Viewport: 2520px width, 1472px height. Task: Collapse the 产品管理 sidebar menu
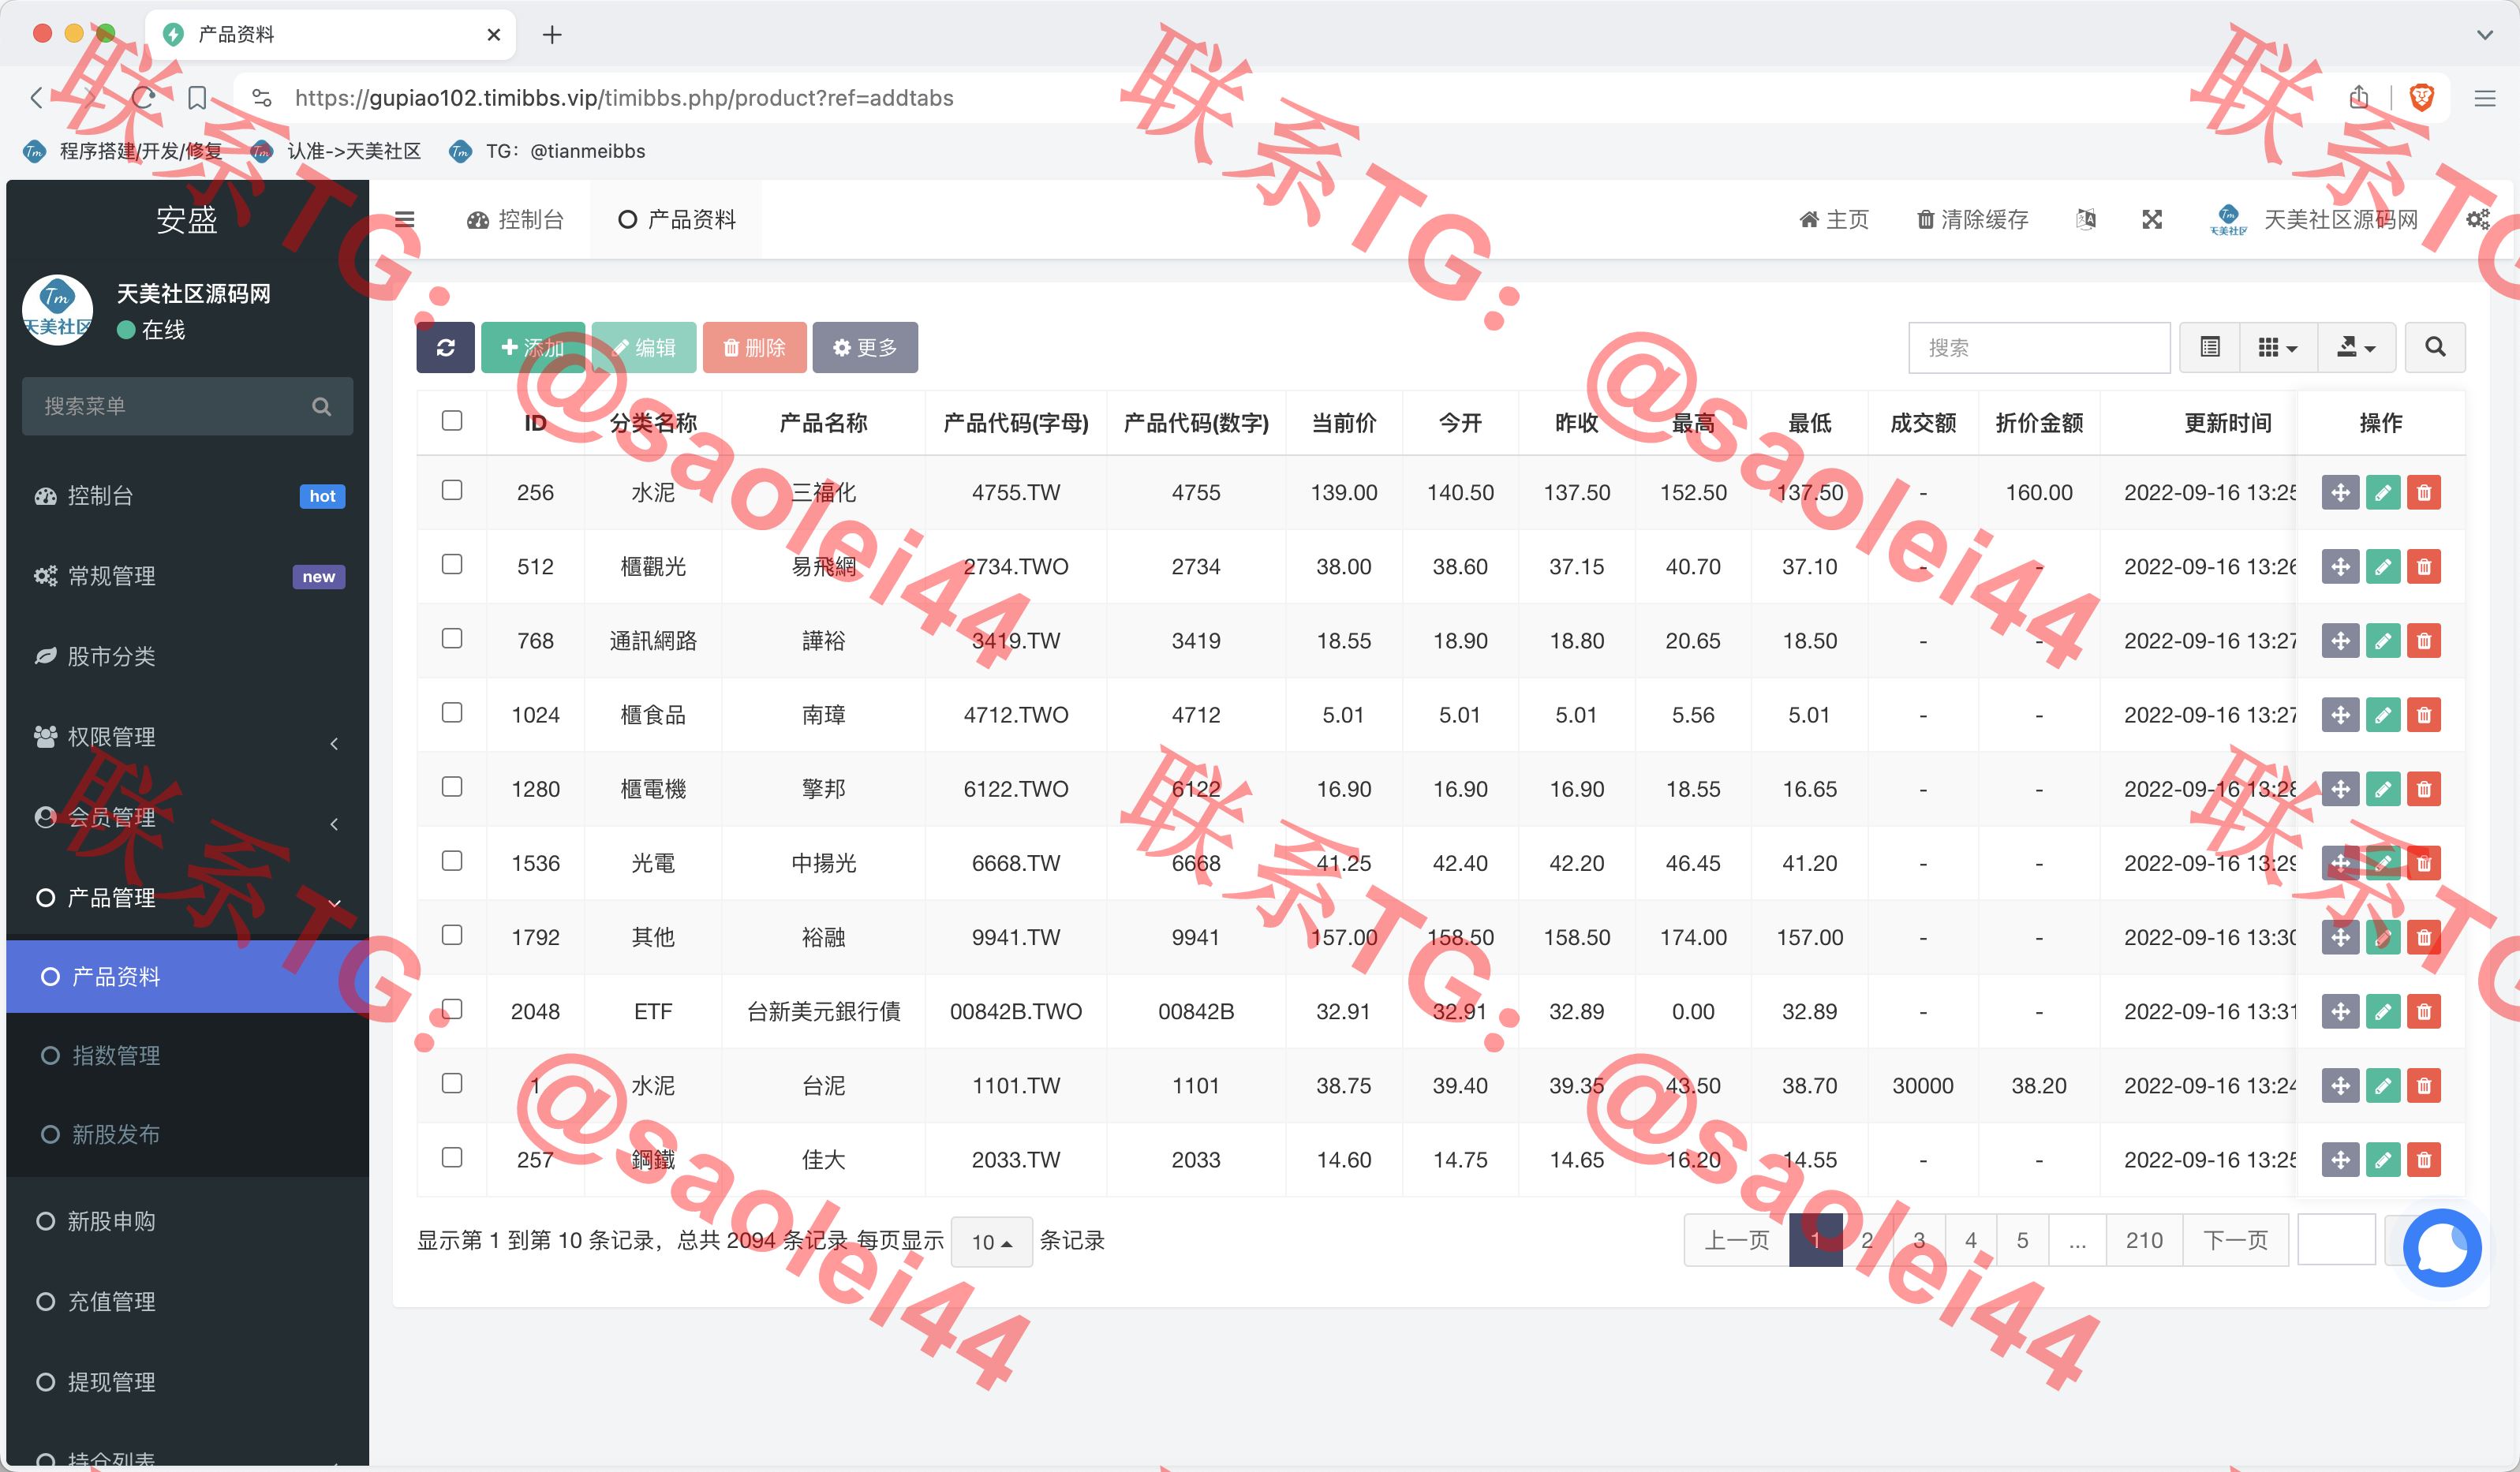click(187, 898)
